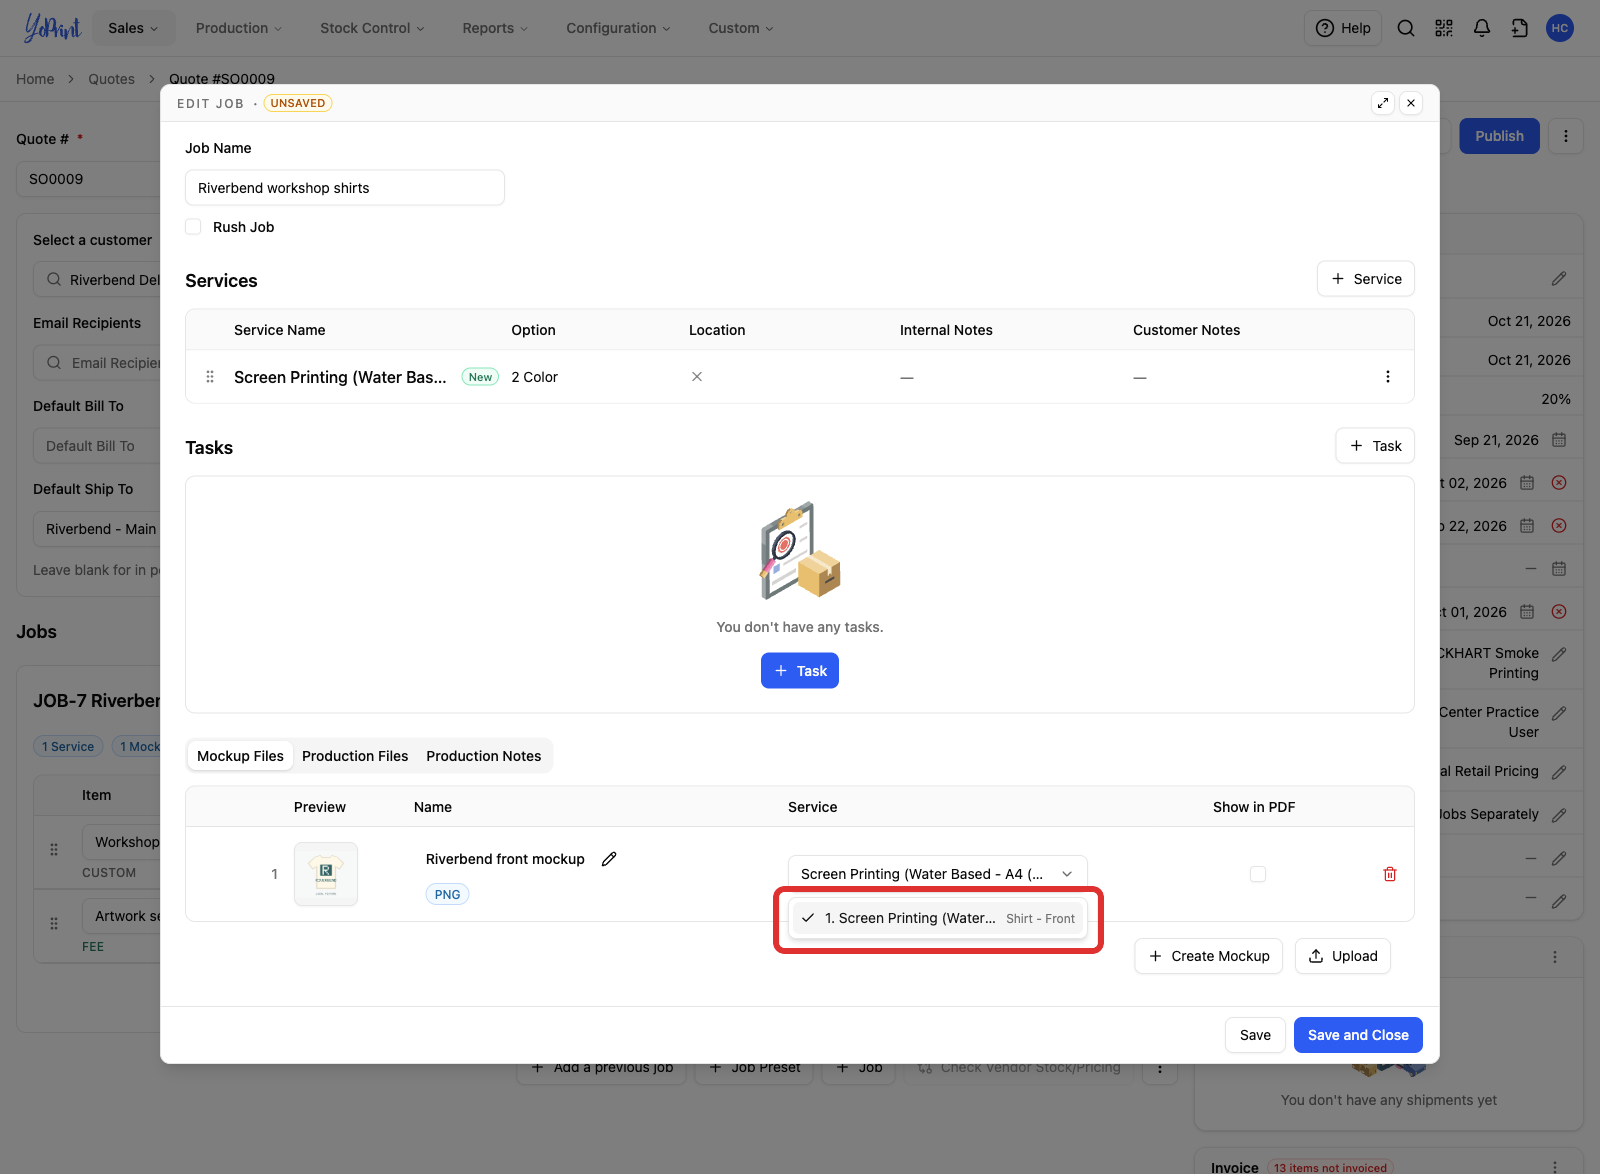
Task: Edit the Retail Pricing setting pencil icon
Action: pos(1558,772)
